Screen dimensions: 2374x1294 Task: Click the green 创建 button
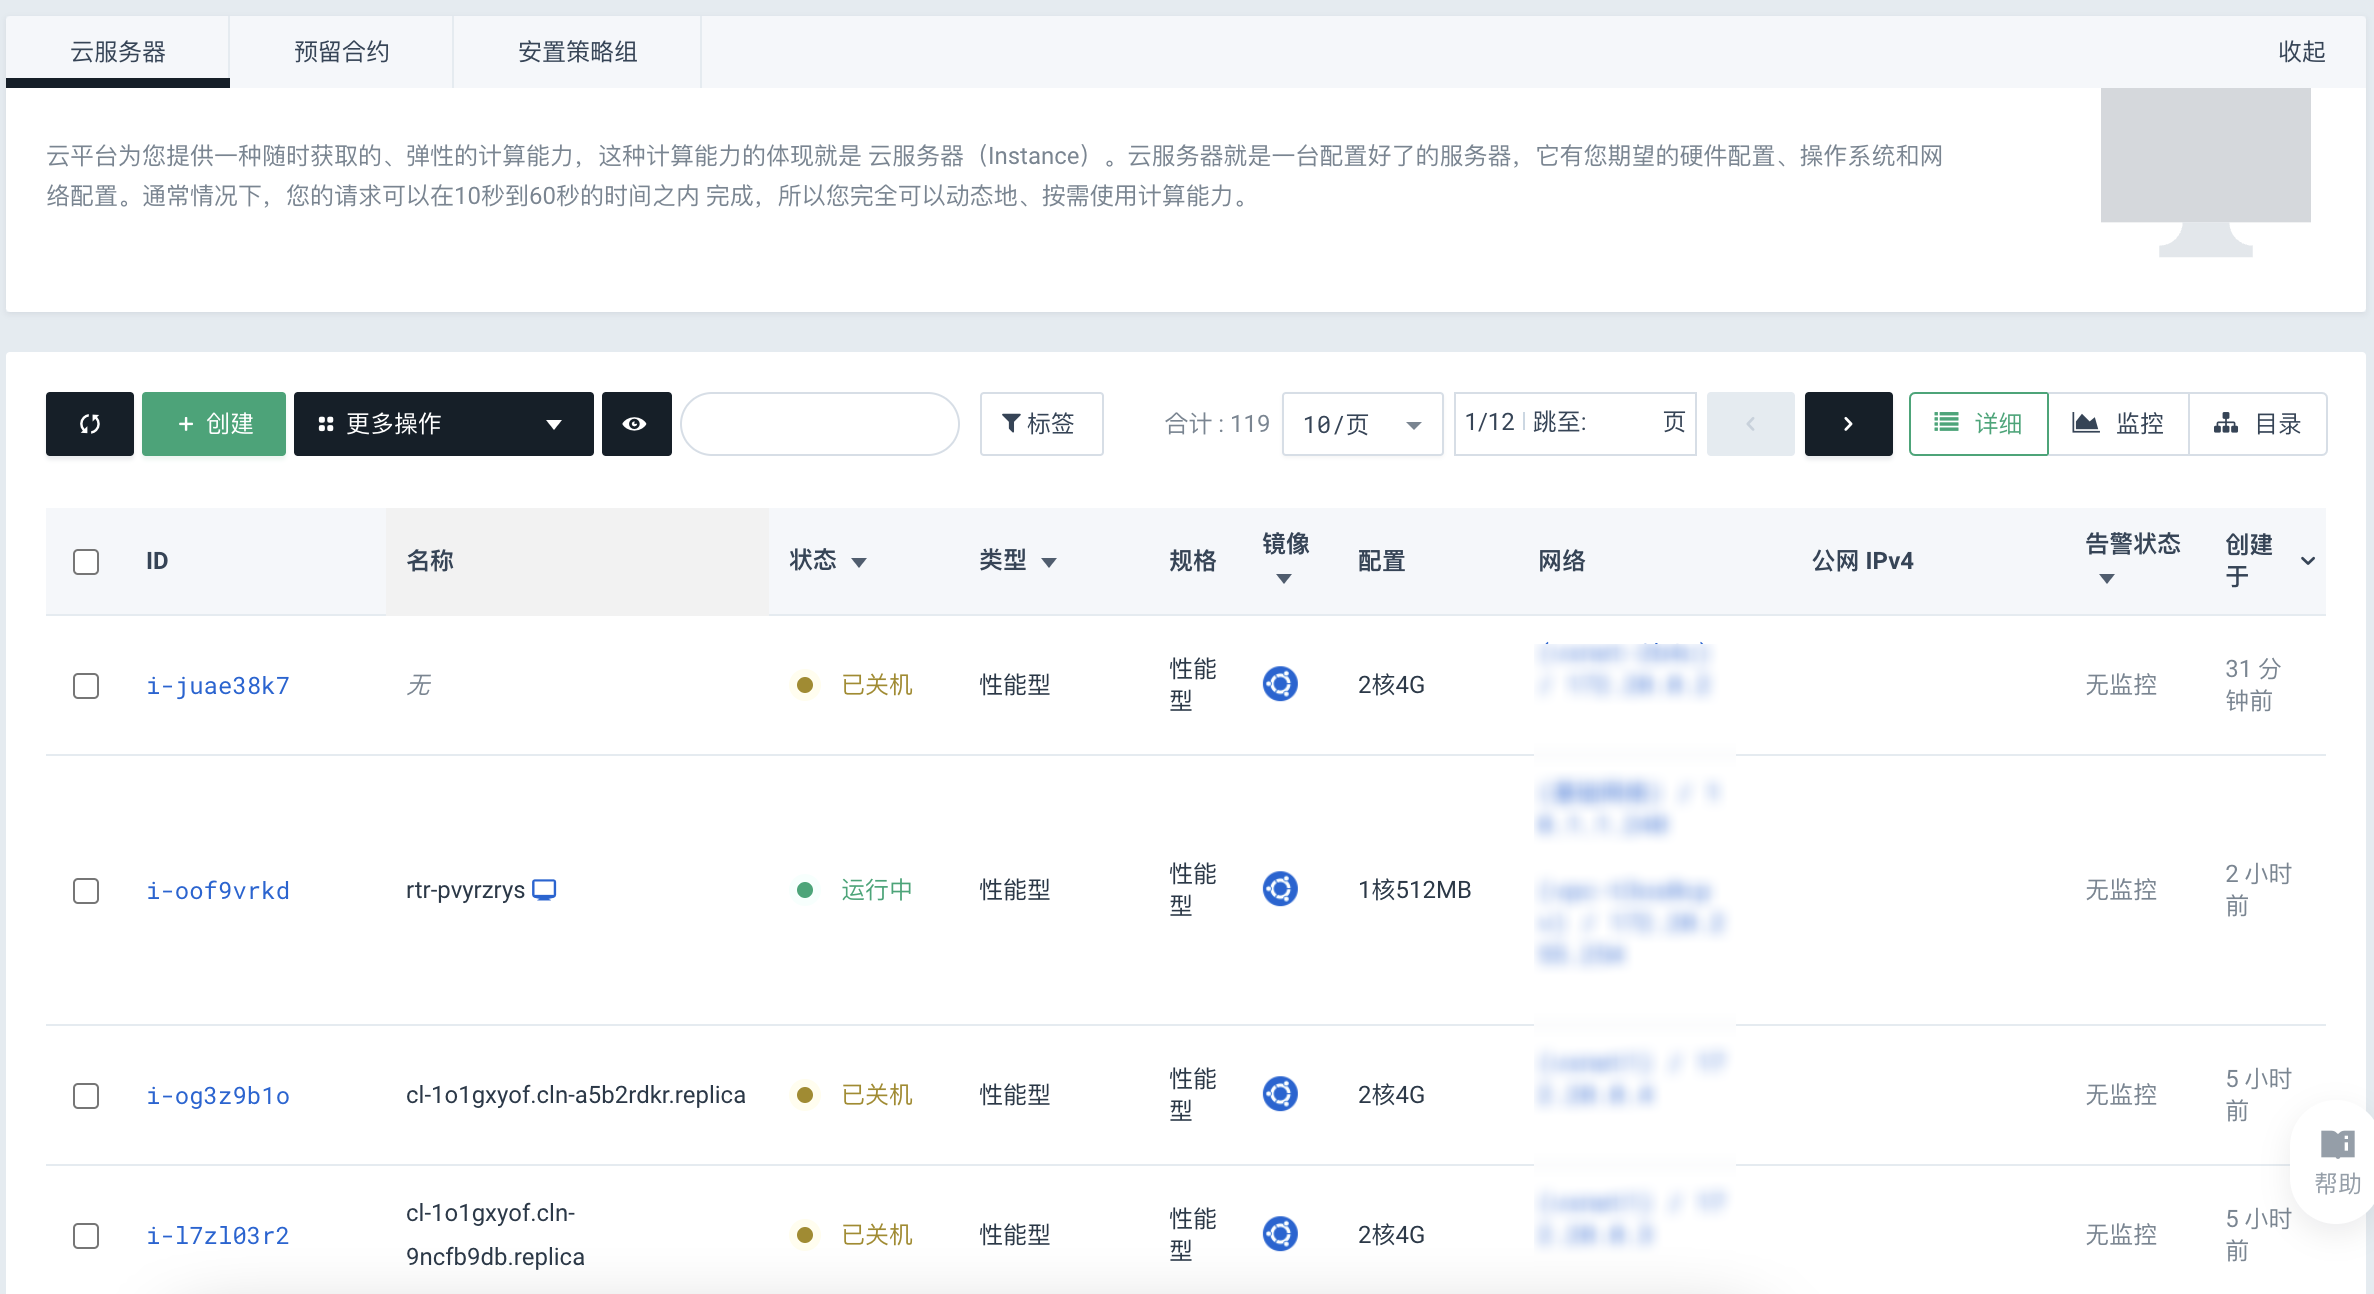[214, 424]
